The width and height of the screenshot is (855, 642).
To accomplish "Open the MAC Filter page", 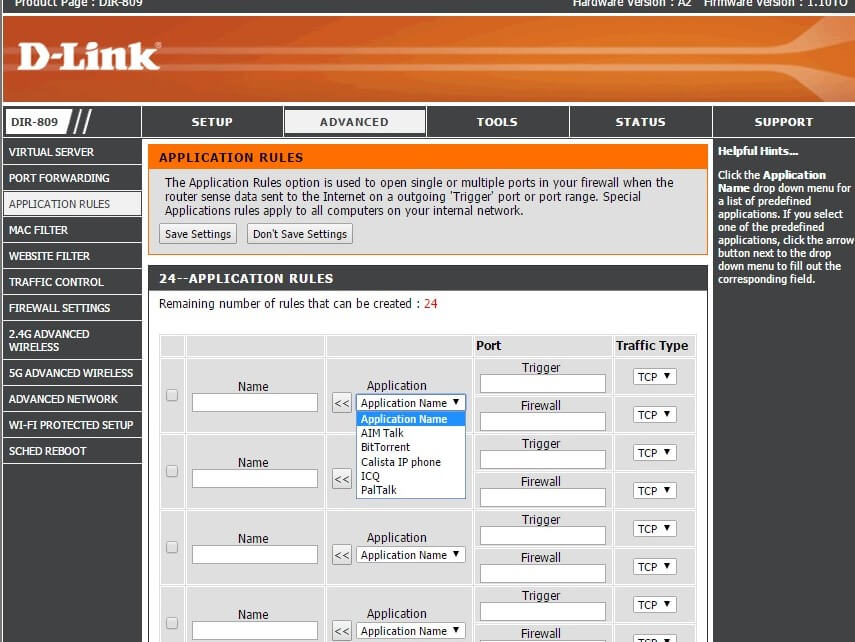I will 72,230.
